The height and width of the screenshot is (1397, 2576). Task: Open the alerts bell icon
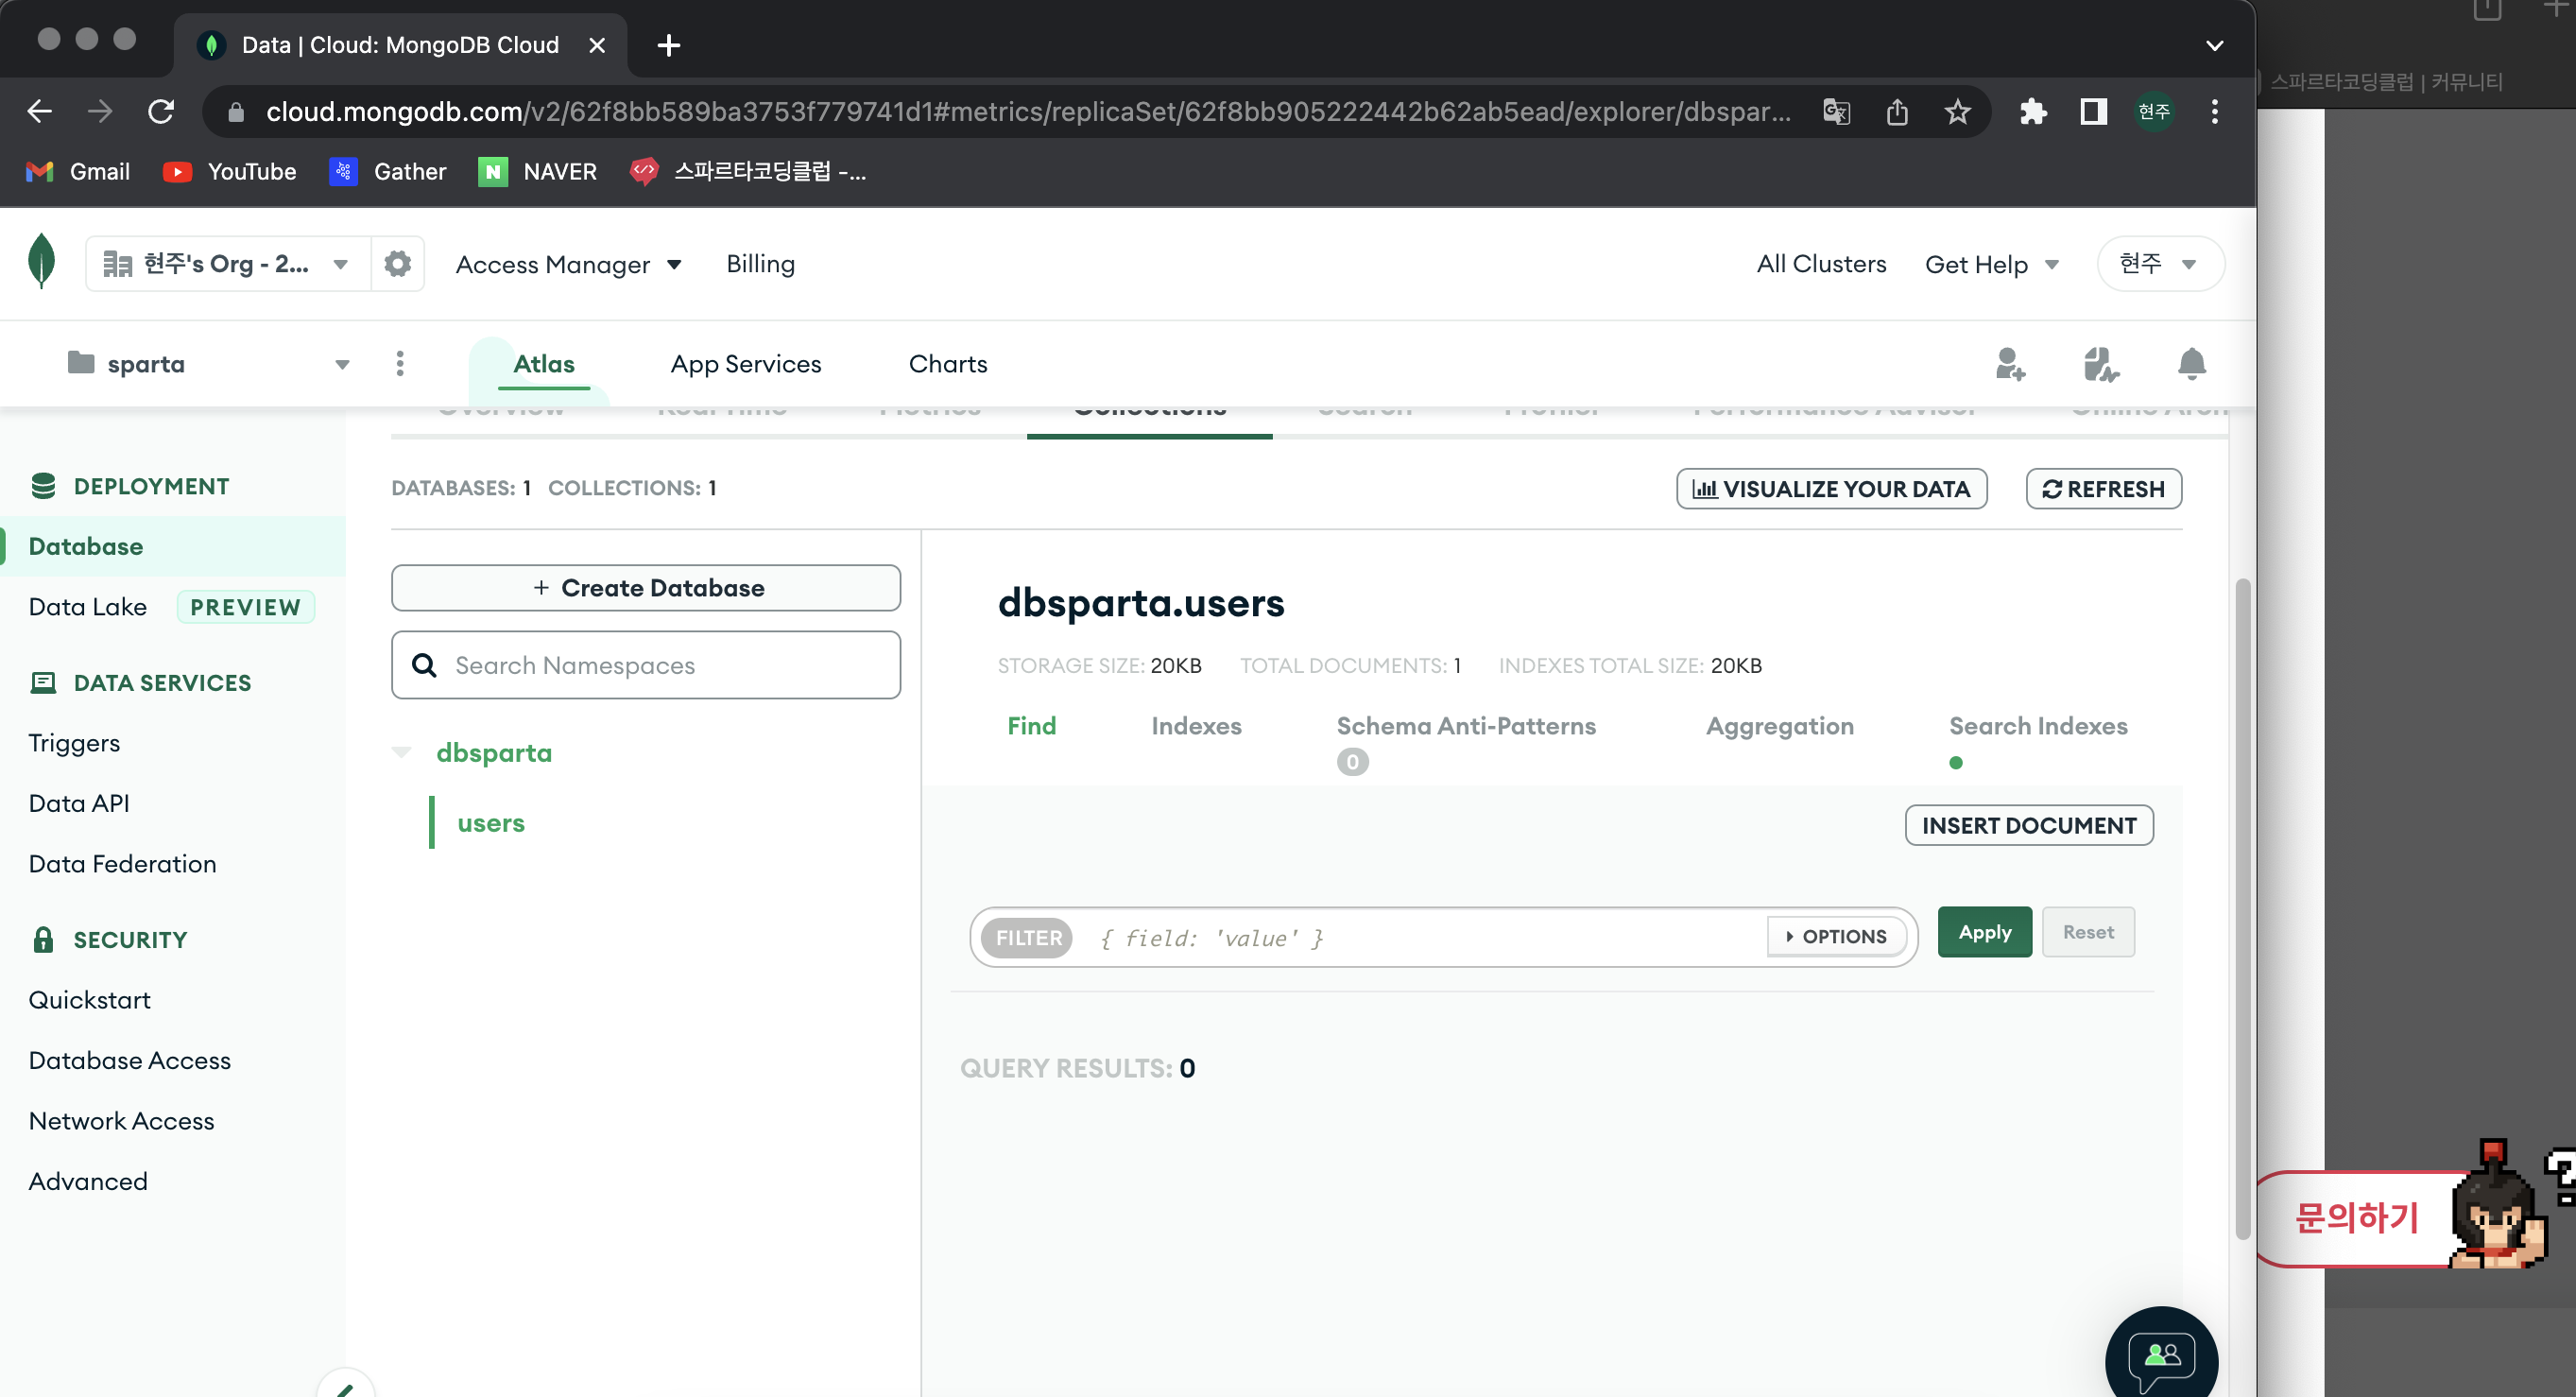tap(2191, 363)
